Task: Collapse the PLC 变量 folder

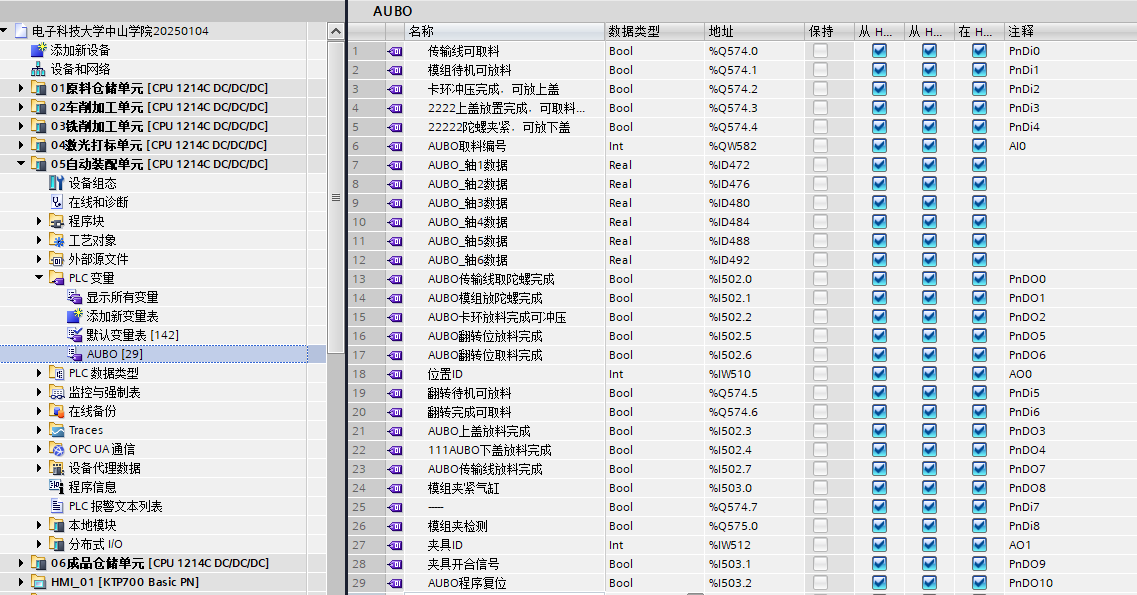Action: (38, 278)
